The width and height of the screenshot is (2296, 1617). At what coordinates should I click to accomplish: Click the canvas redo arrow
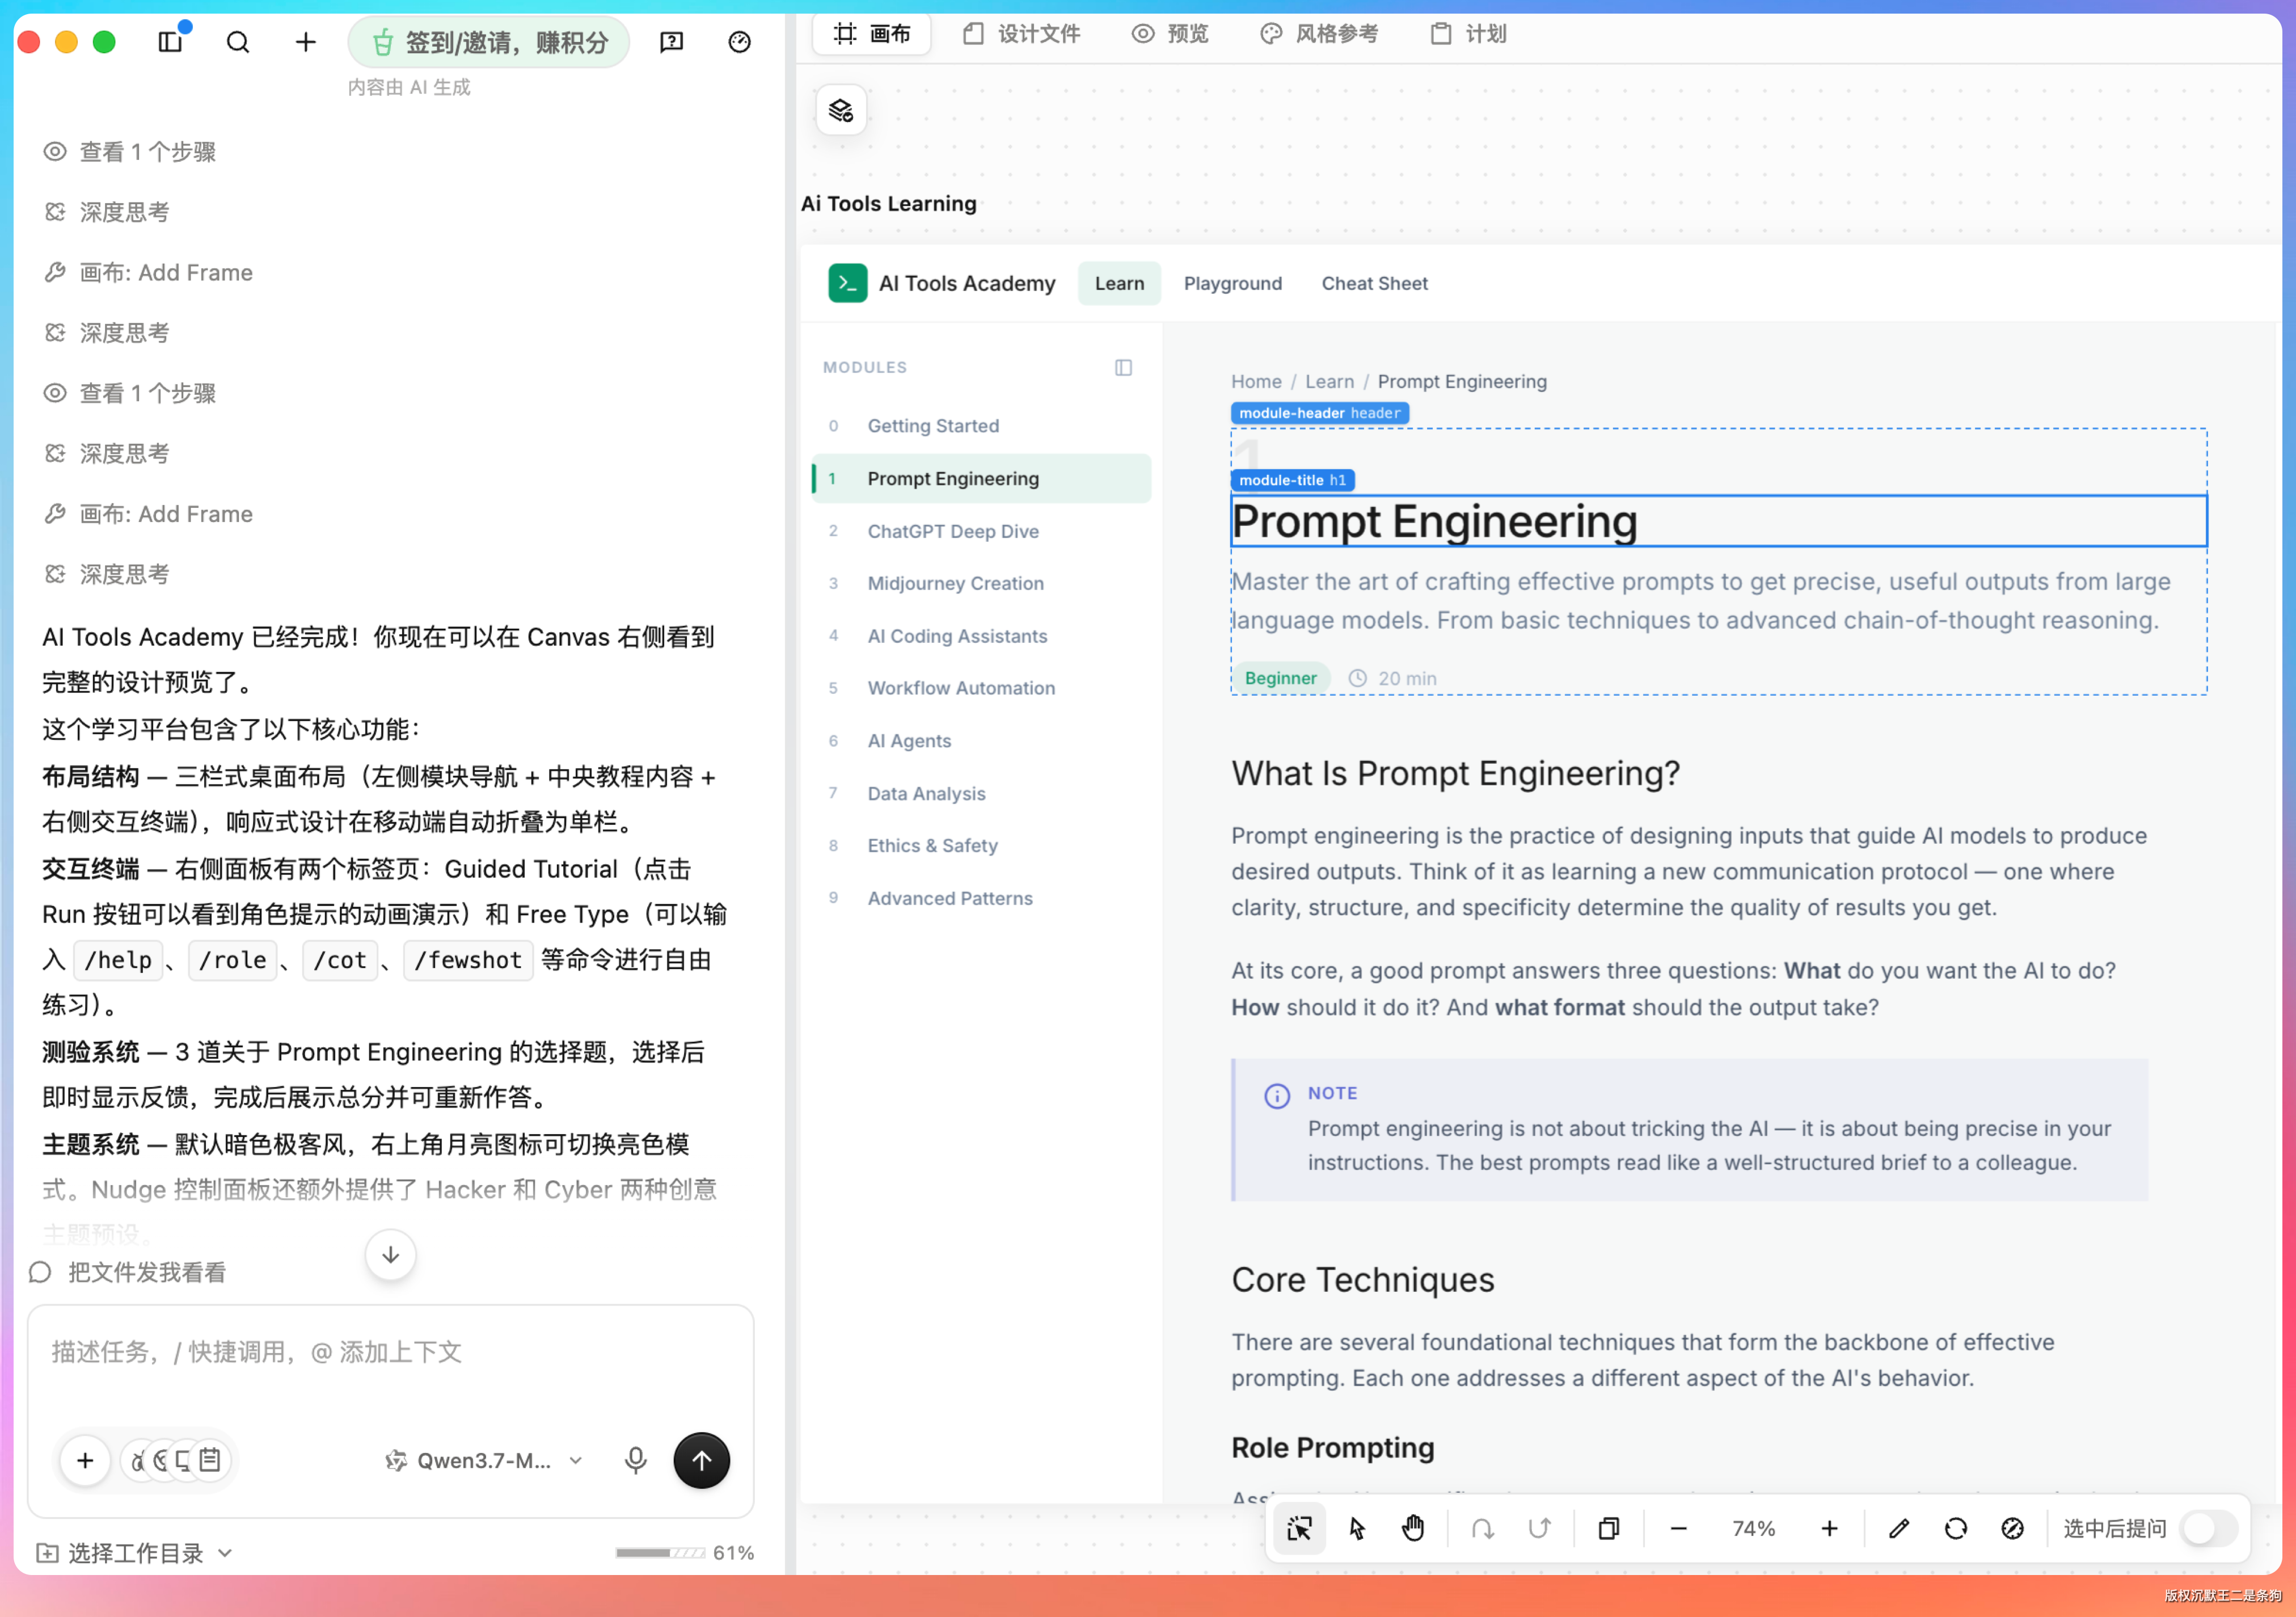tap(1540, 1528)
